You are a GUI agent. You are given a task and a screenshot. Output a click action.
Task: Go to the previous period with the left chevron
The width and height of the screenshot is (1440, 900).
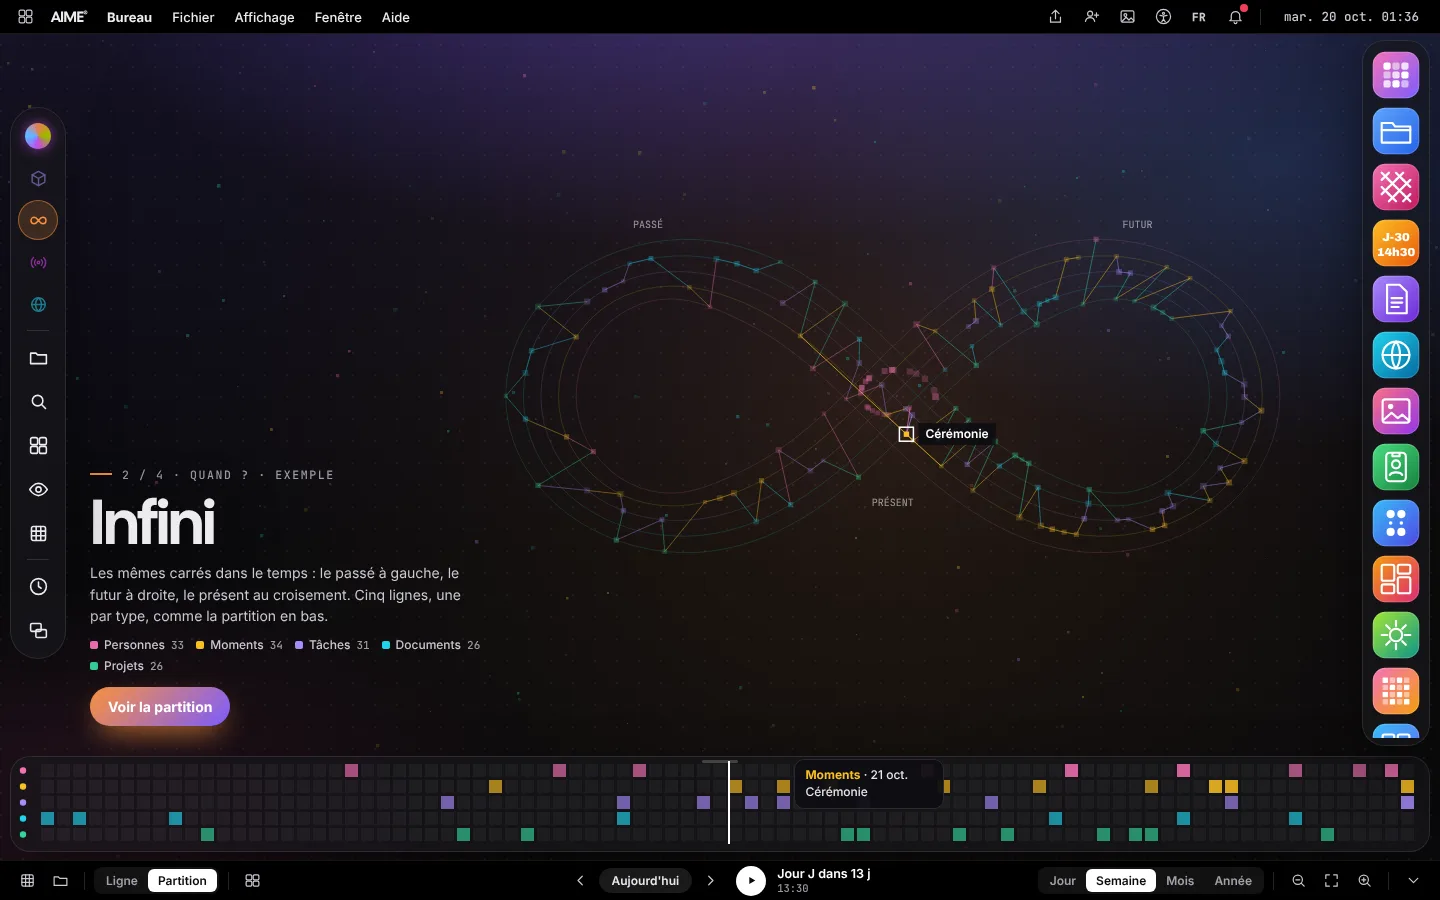point(580,881)
